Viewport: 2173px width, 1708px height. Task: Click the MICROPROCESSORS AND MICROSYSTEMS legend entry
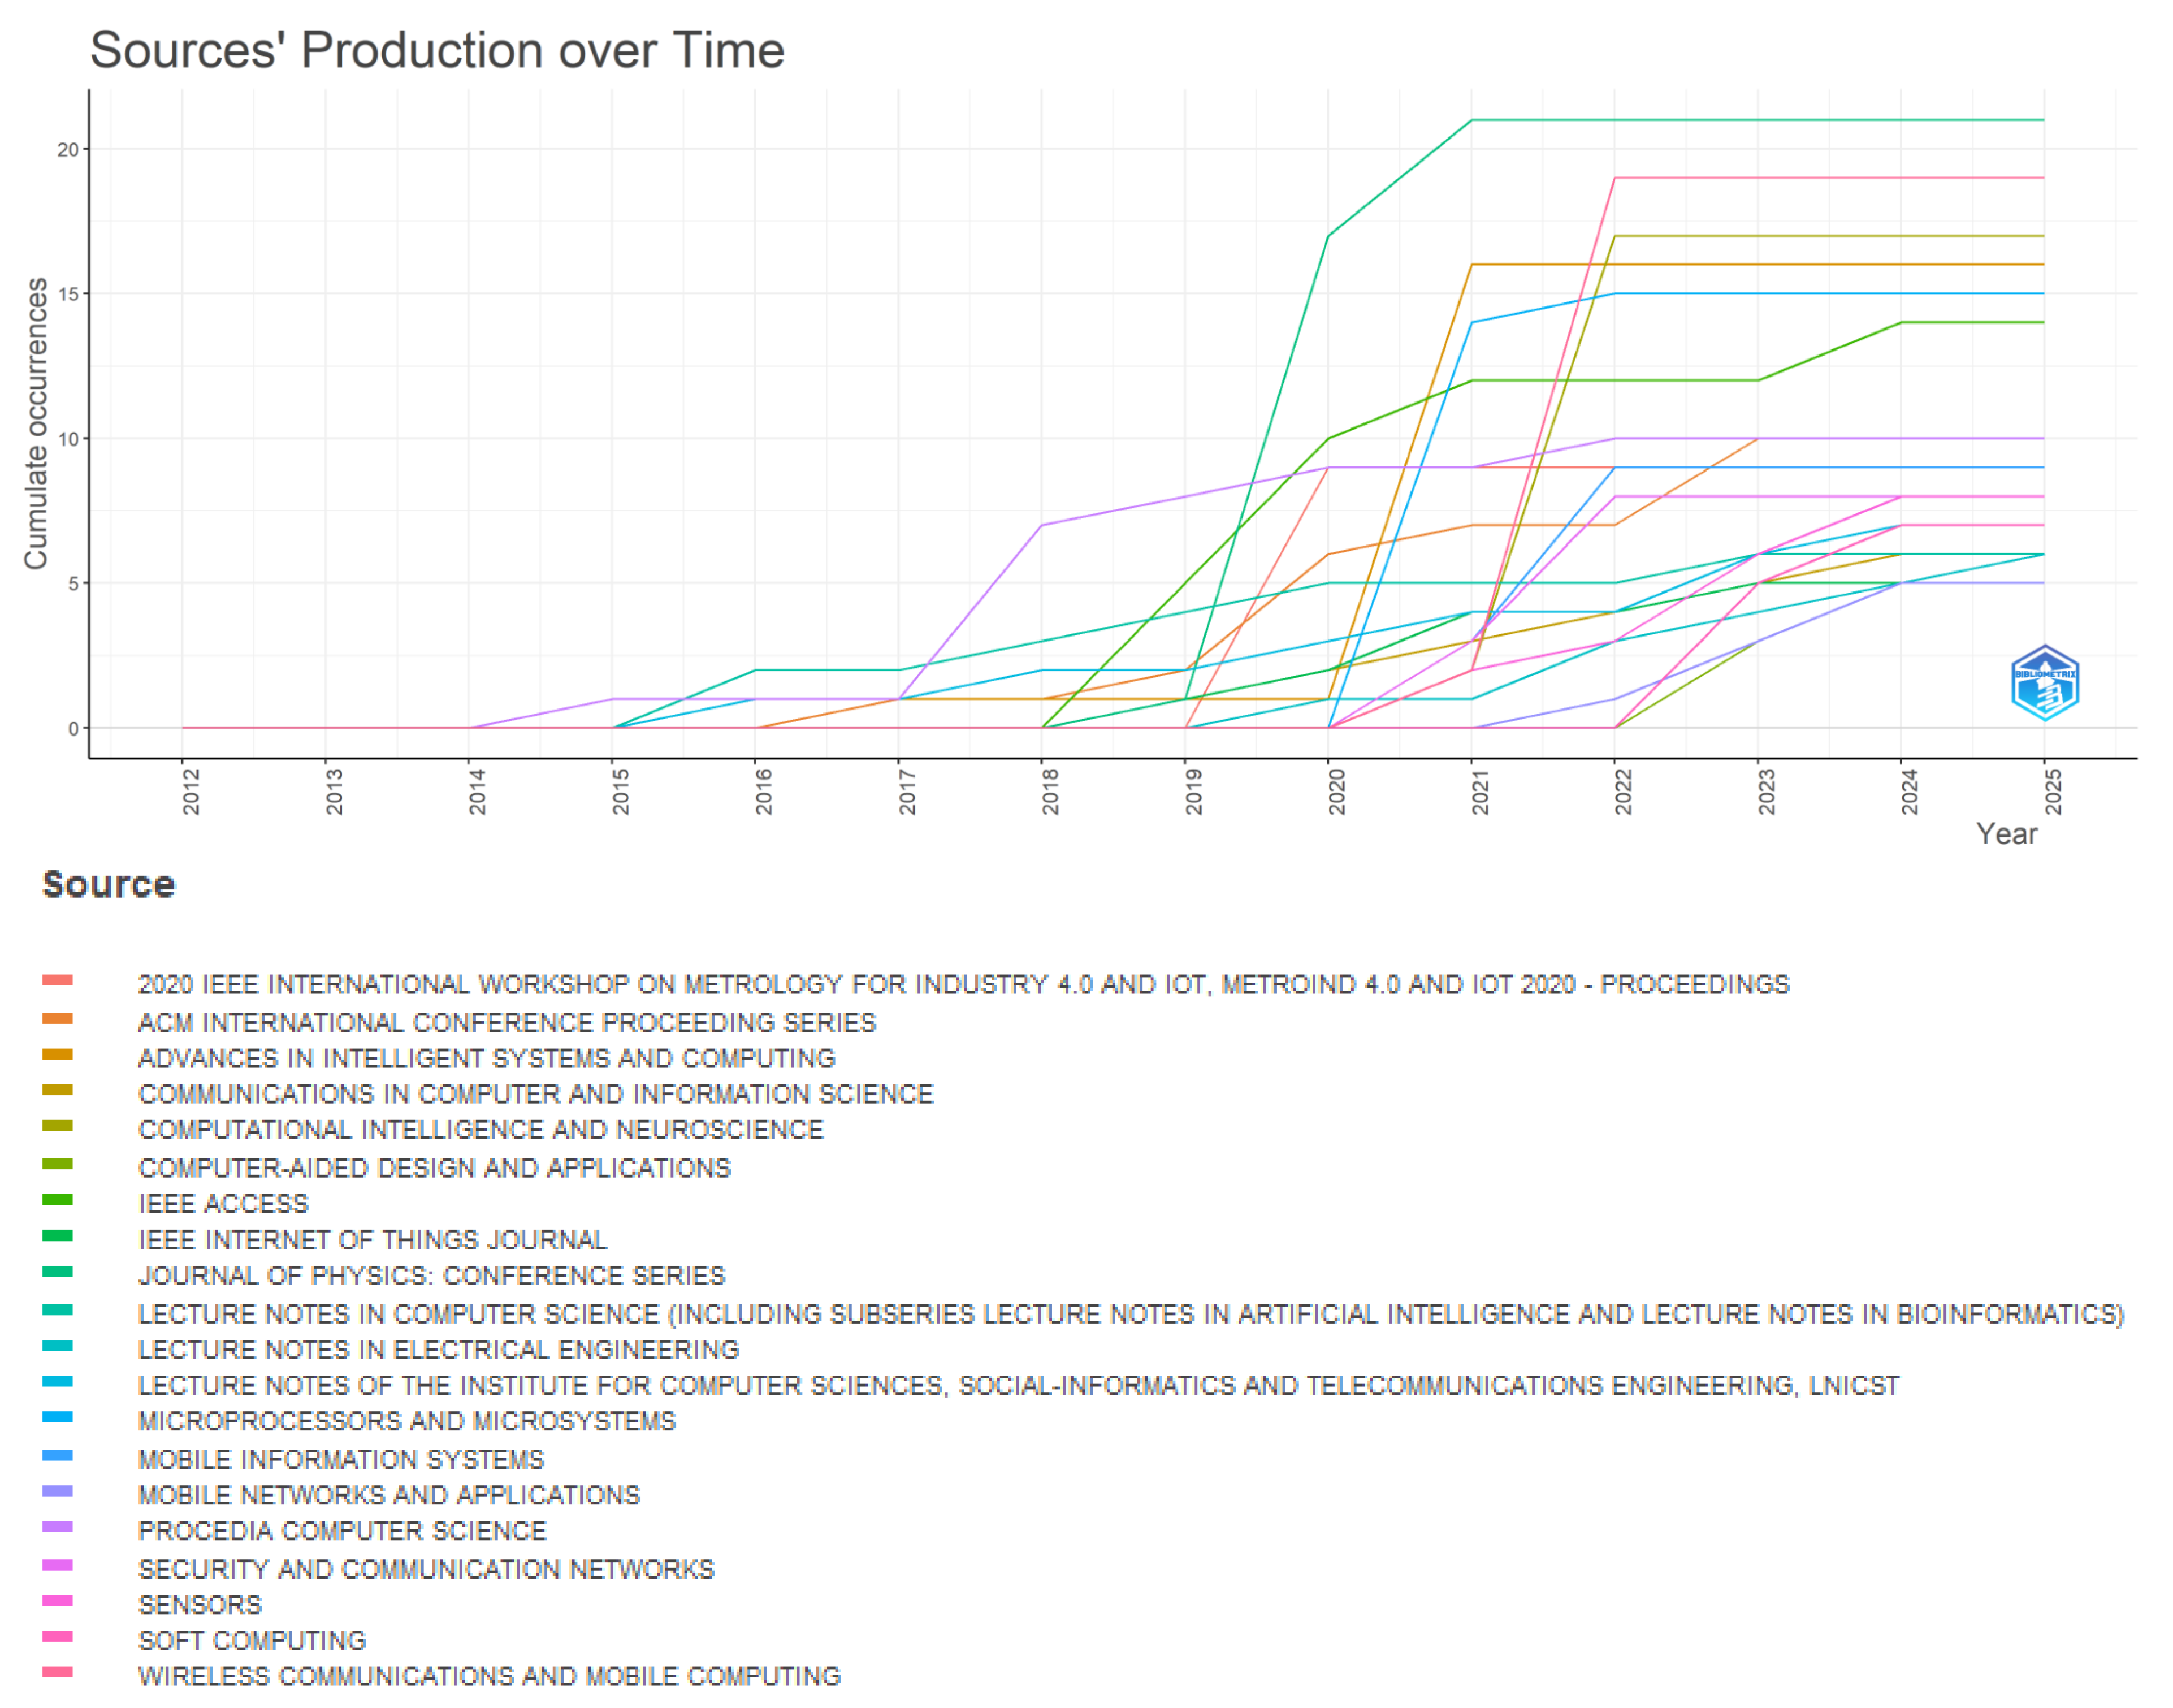[406, 1421]
